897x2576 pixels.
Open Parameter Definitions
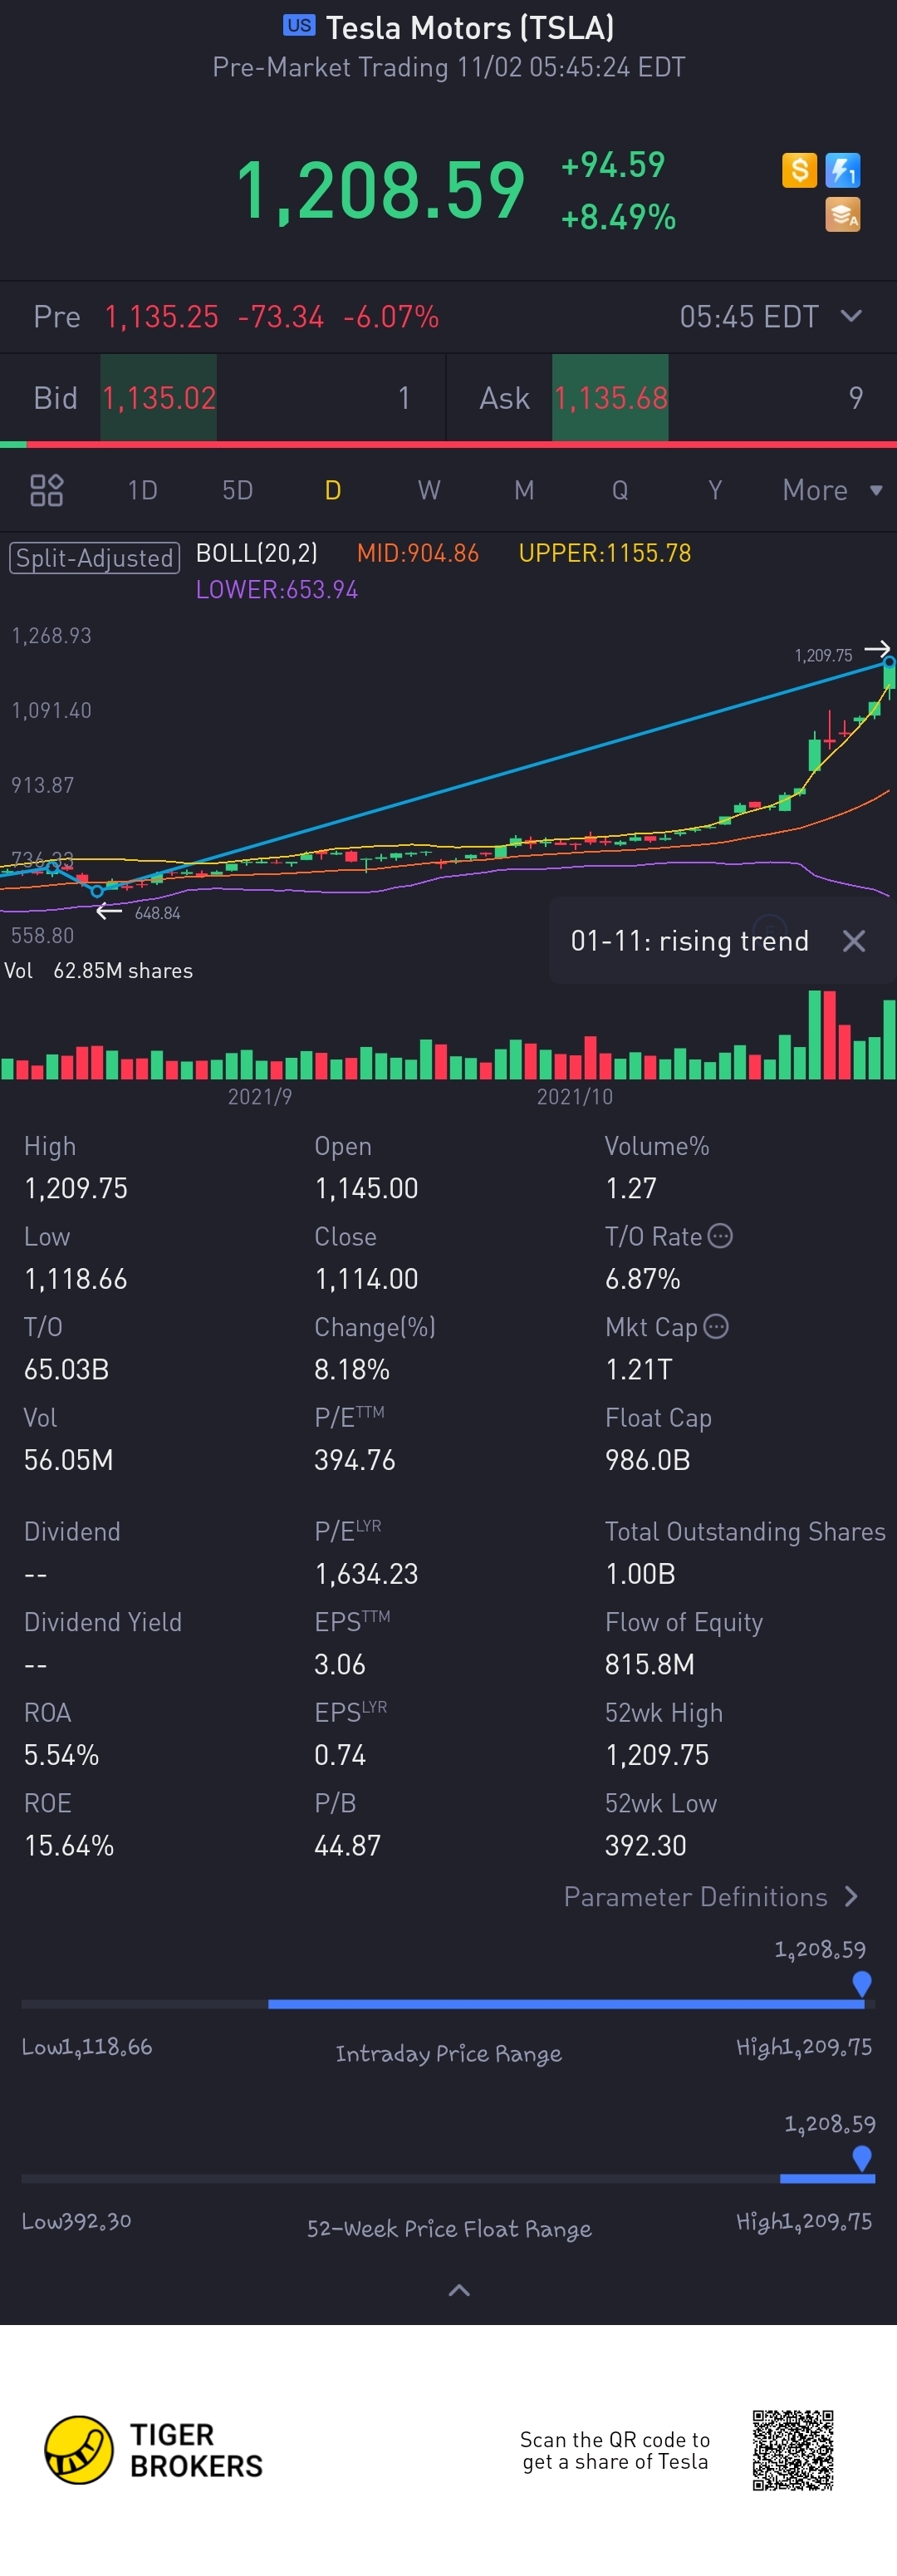[x=711, y=1897]
